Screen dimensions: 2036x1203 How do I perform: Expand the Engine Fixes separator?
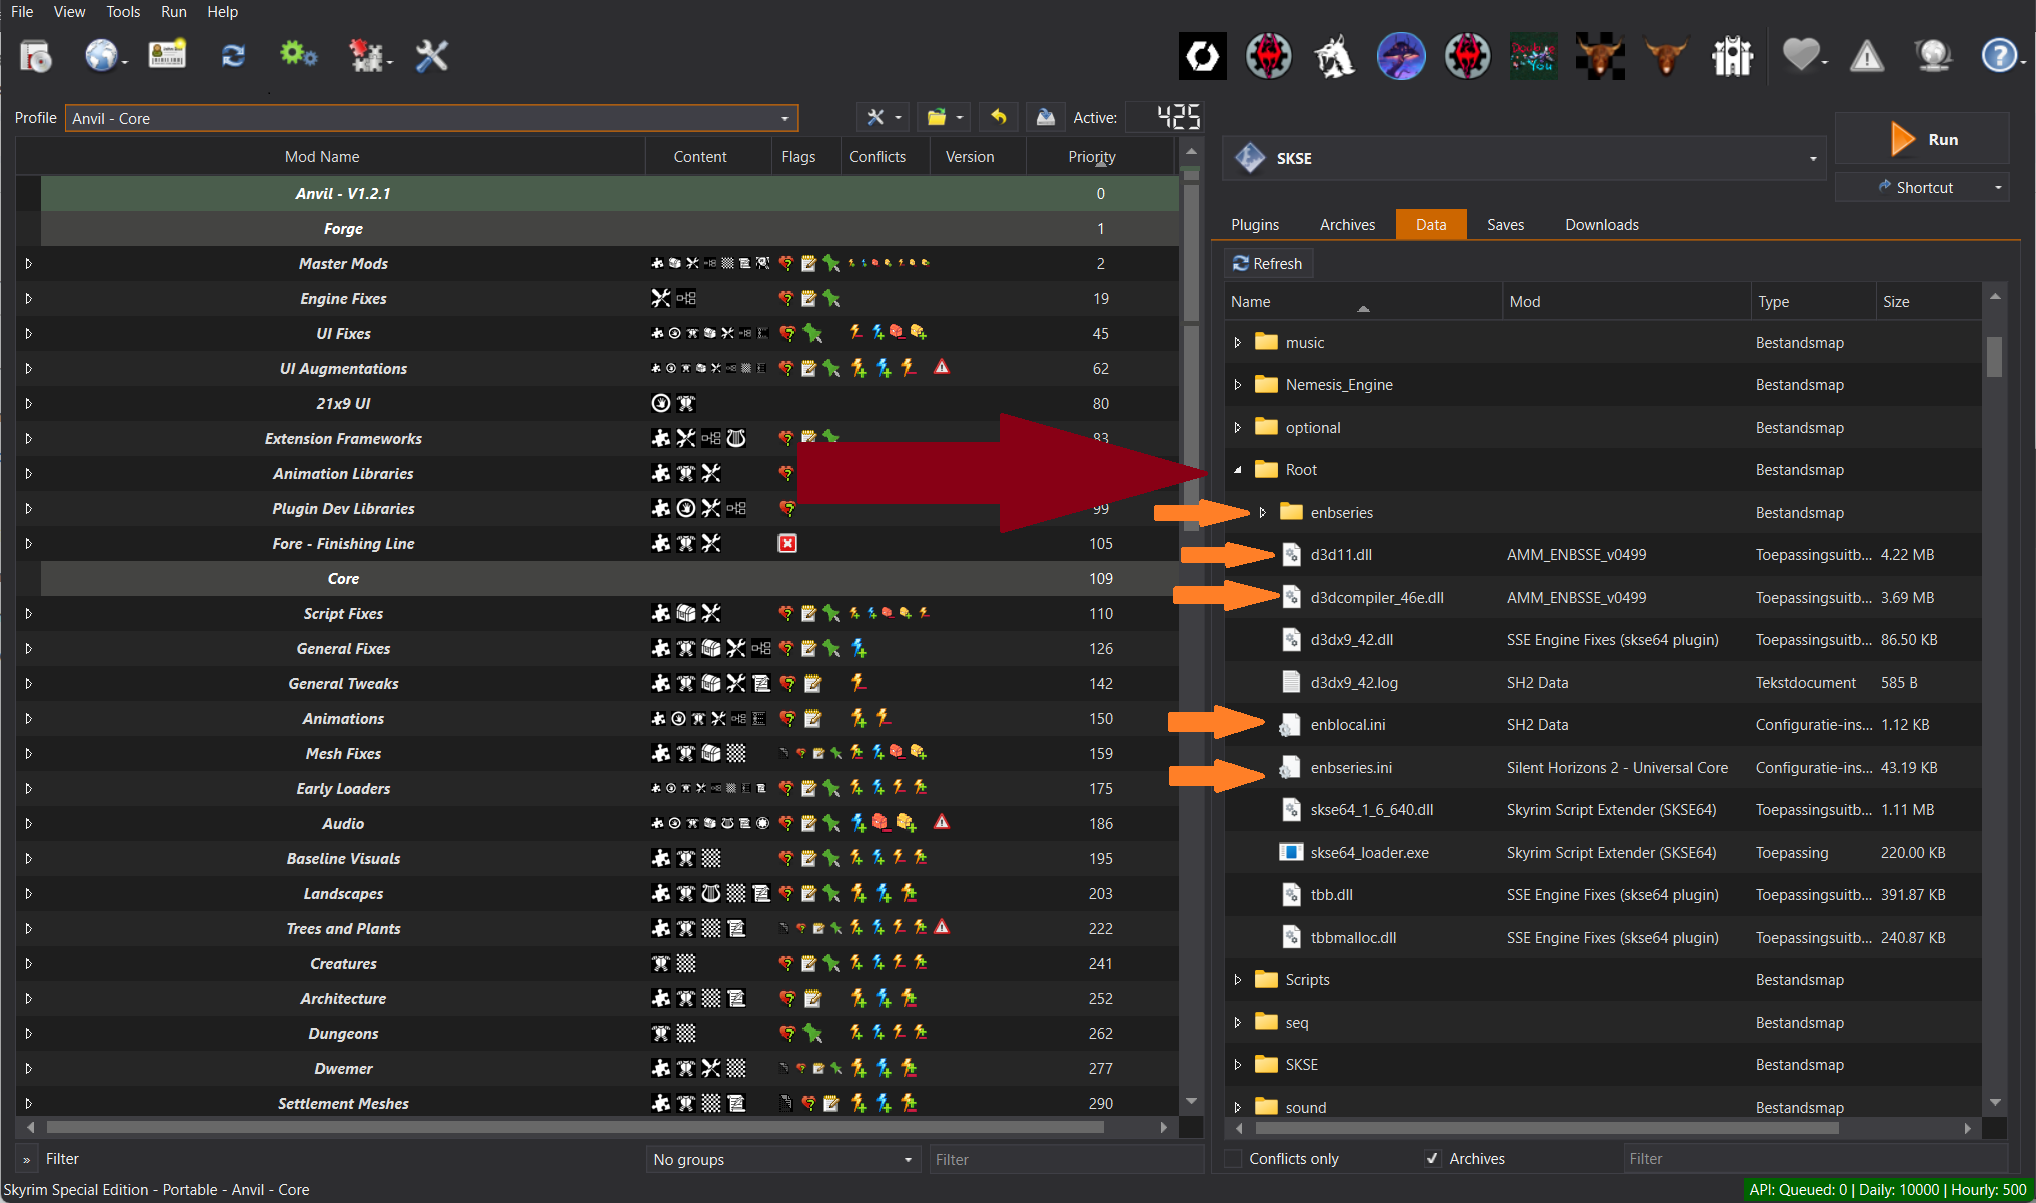point(28,299)
